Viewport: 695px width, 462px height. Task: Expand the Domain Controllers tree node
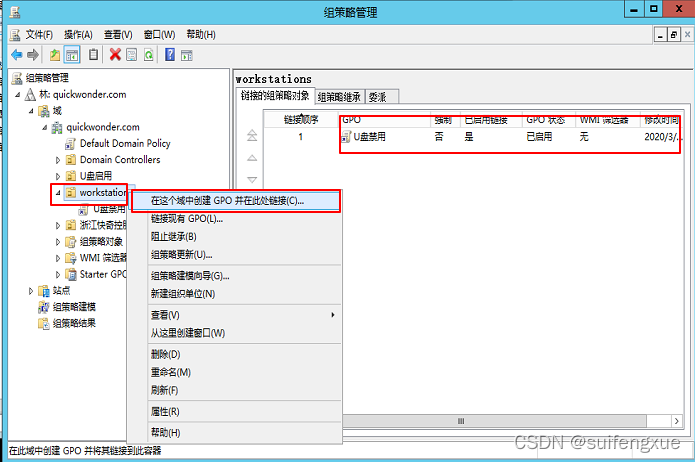58,160
